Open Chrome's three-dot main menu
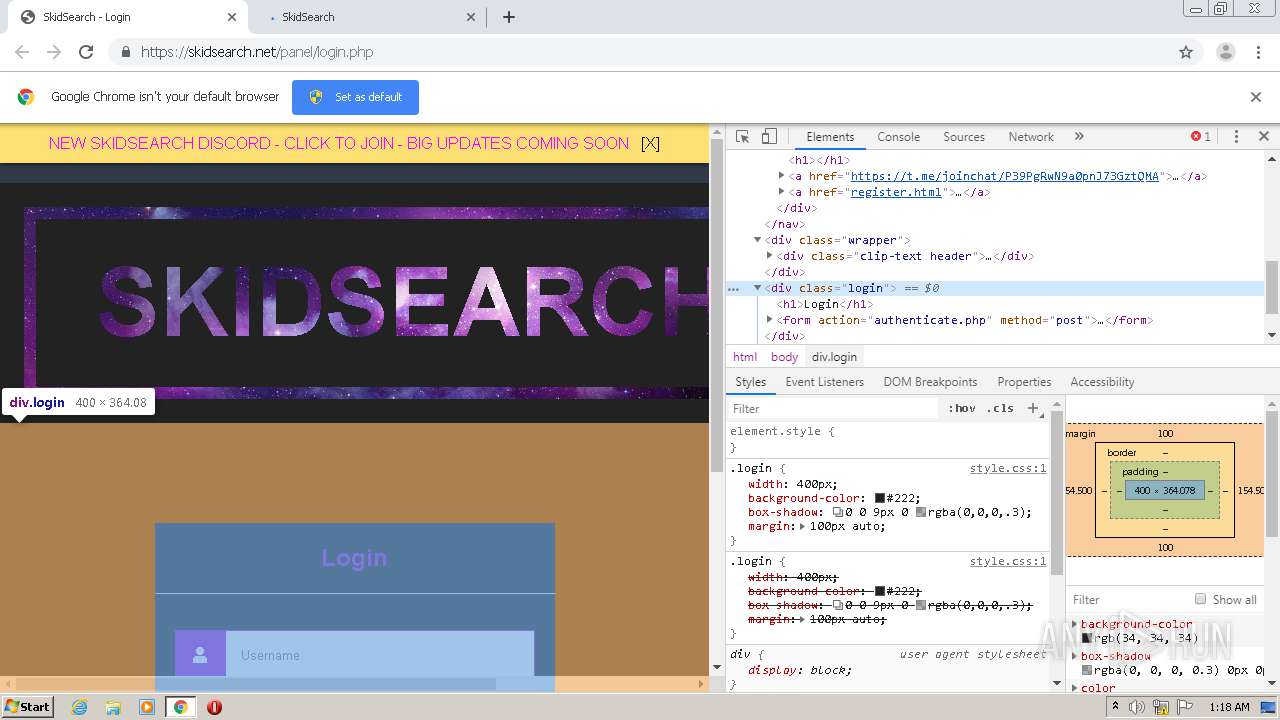Image resolution: width=1280 pixels, height=720 pixels. (1258, 52)
